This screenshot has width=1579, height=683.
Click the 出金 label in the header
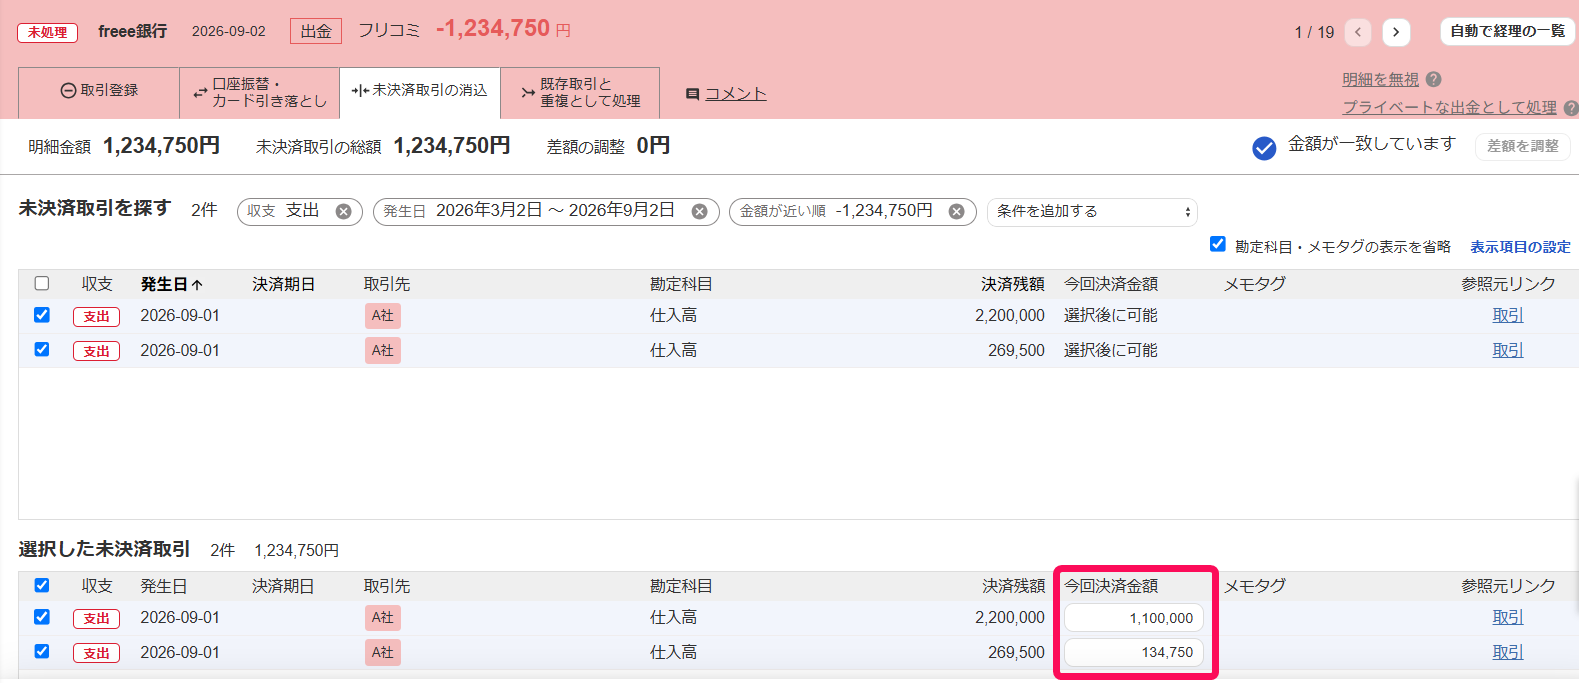tap(316, 31)
